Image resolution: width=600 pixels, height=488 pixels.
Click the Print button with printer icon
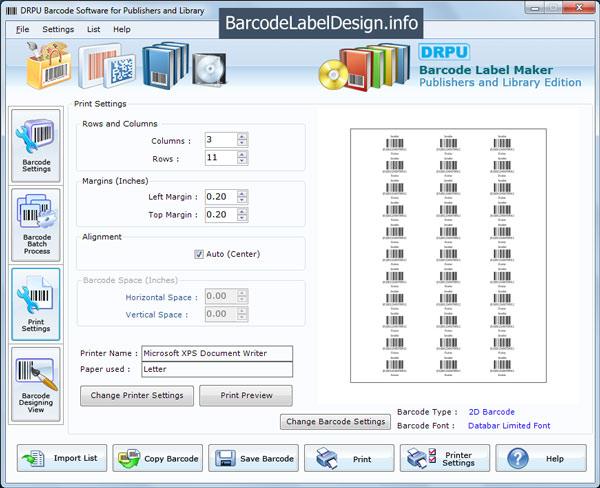click(x=348, y=458)
